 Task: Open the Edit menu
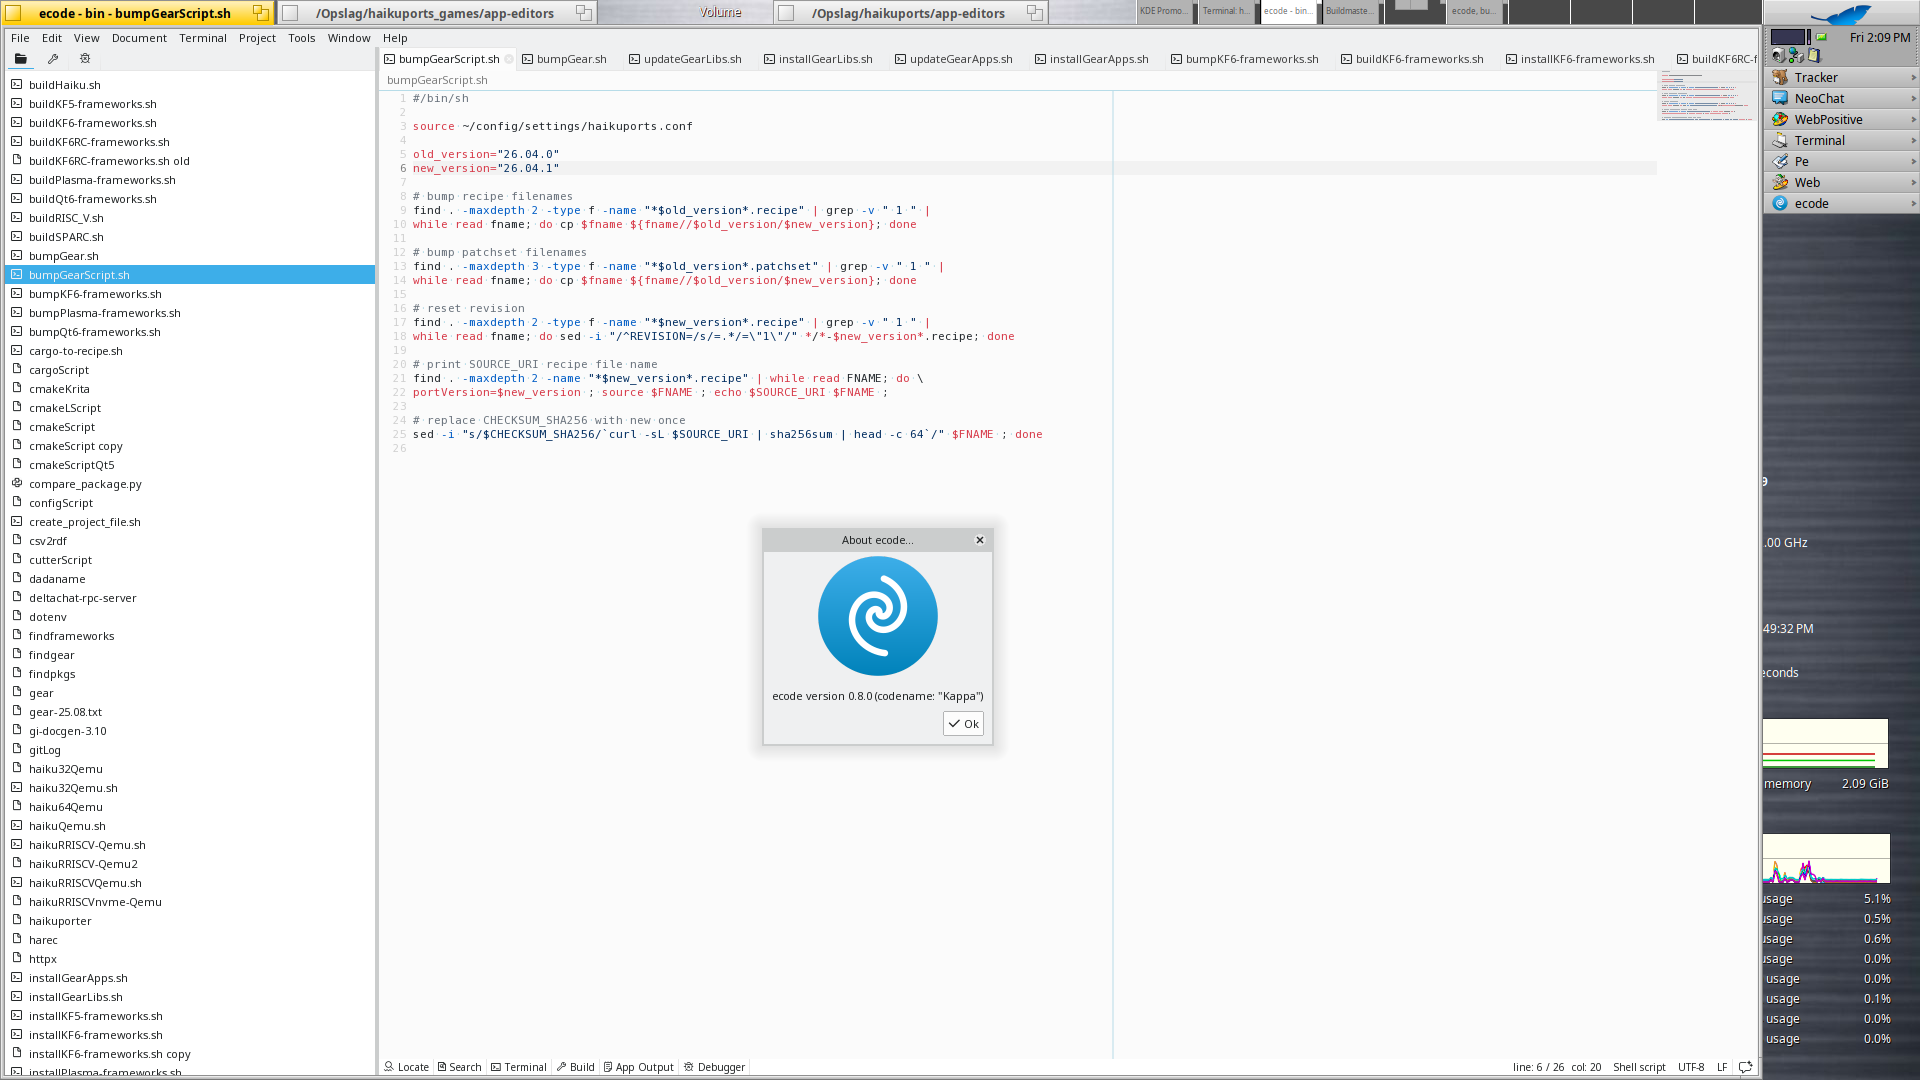(52, 38)
